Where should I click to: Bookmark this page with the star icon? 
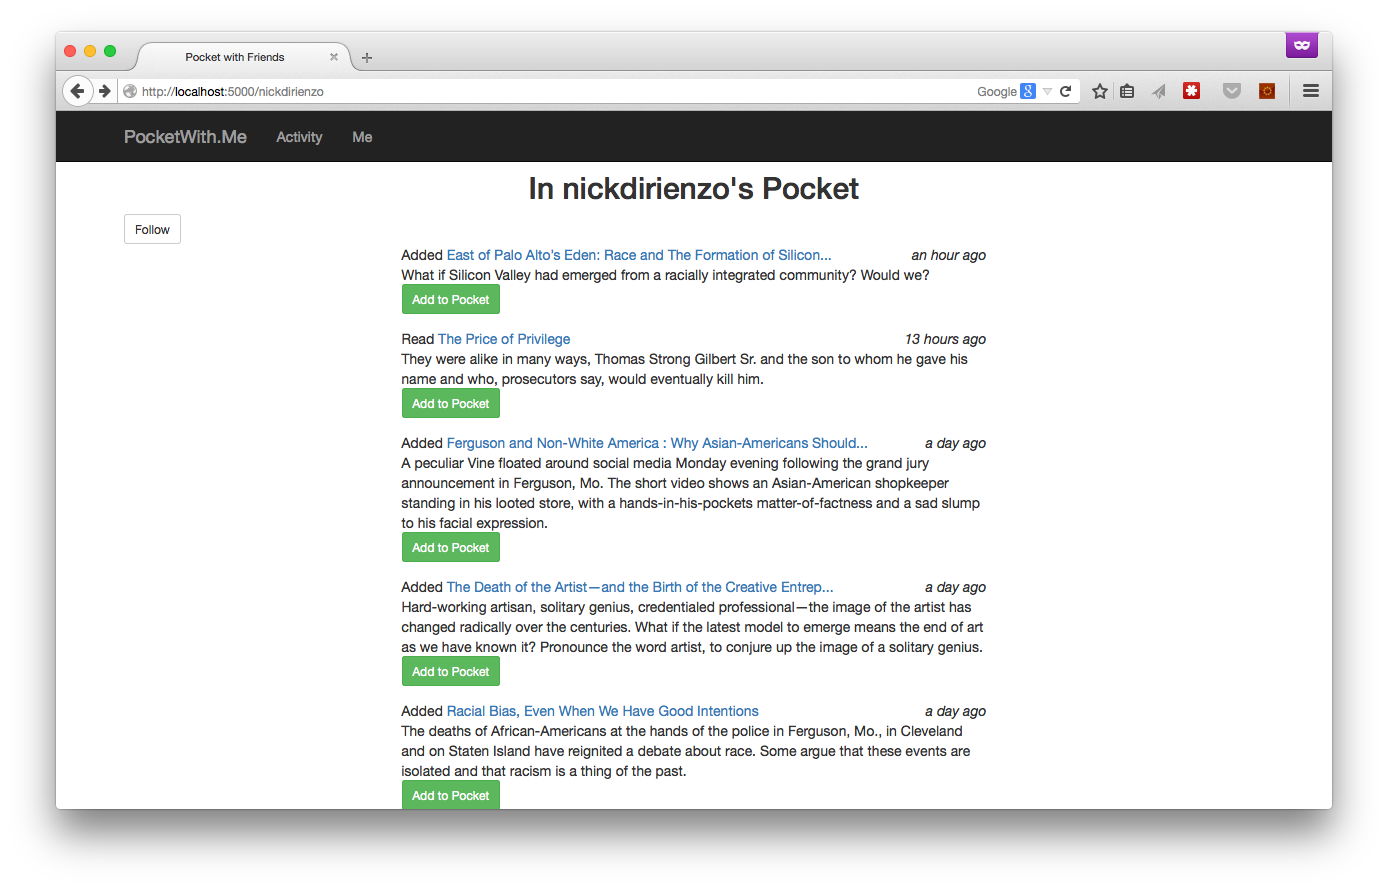pos(1100,91)
